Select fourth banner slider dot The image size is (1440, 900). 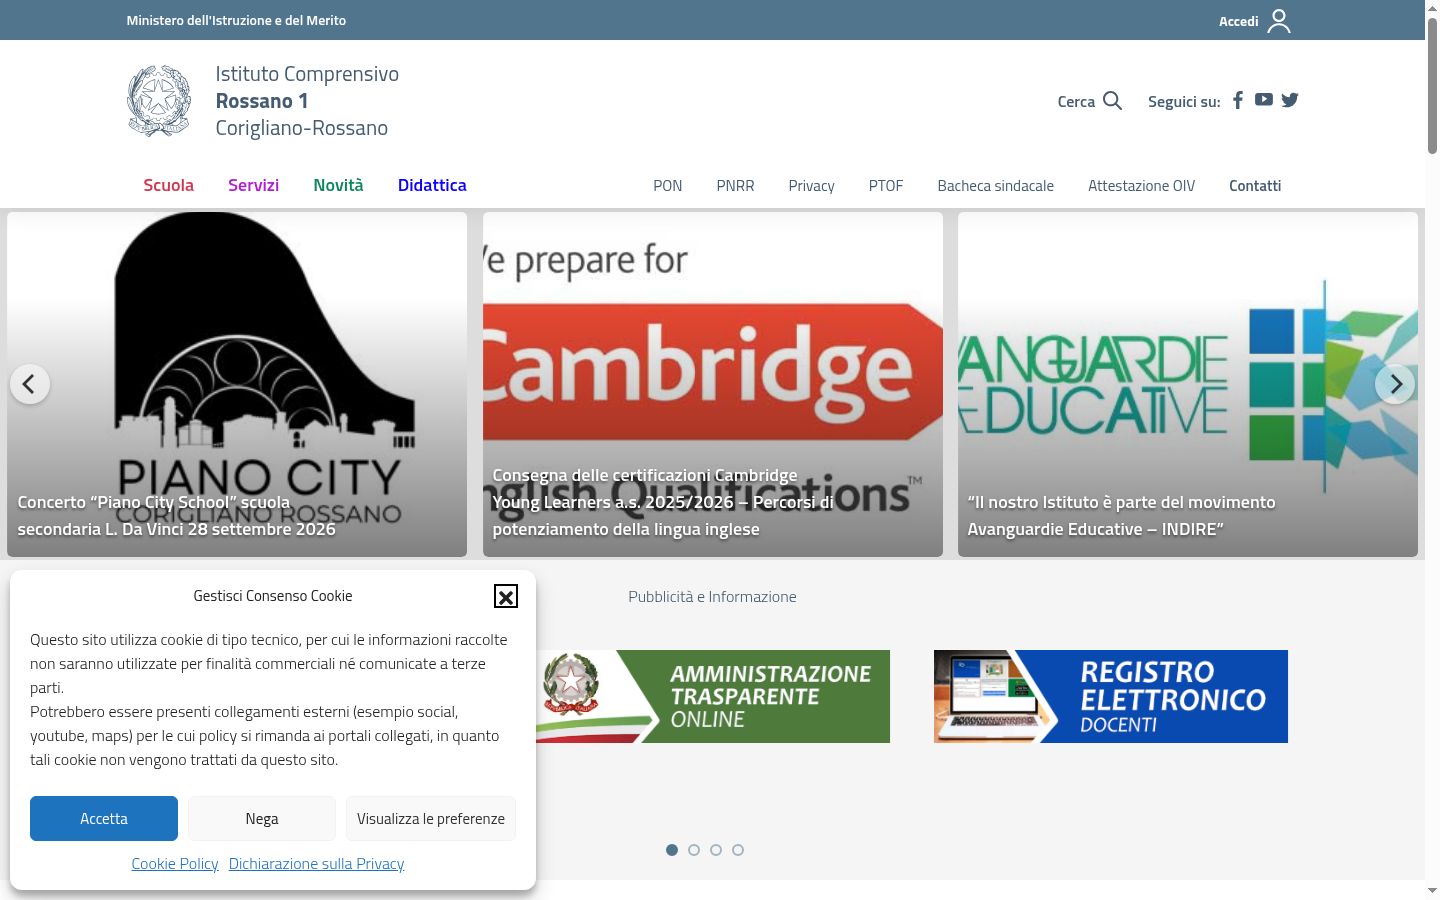coord(738,850)
